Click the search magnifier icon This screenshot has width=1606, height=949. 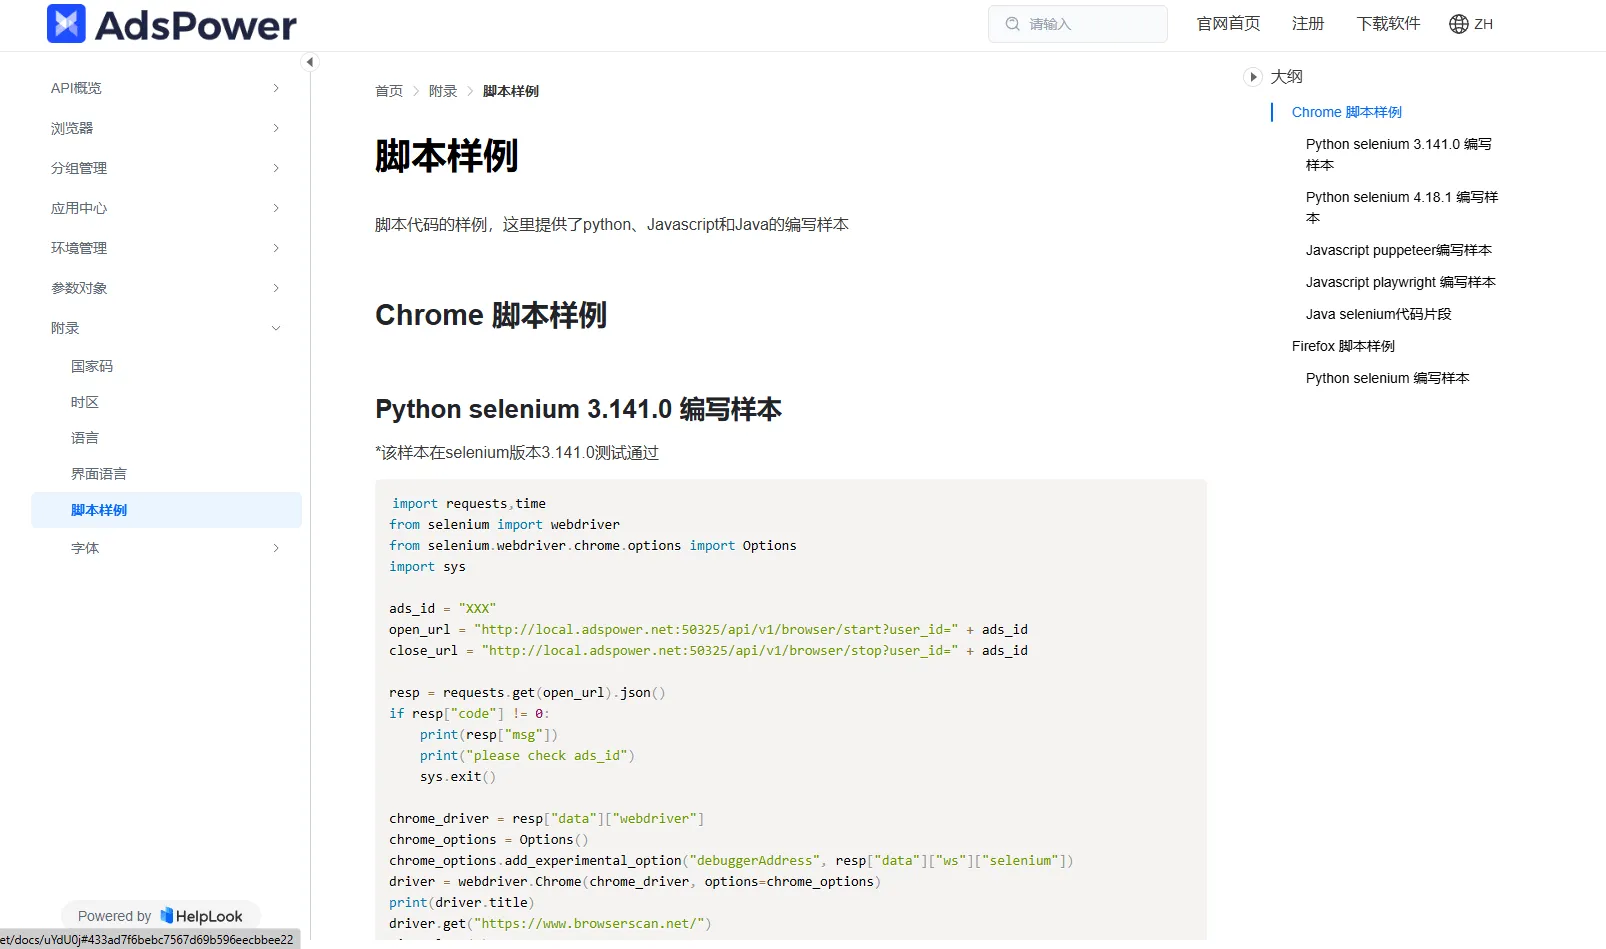point(1012,24)
